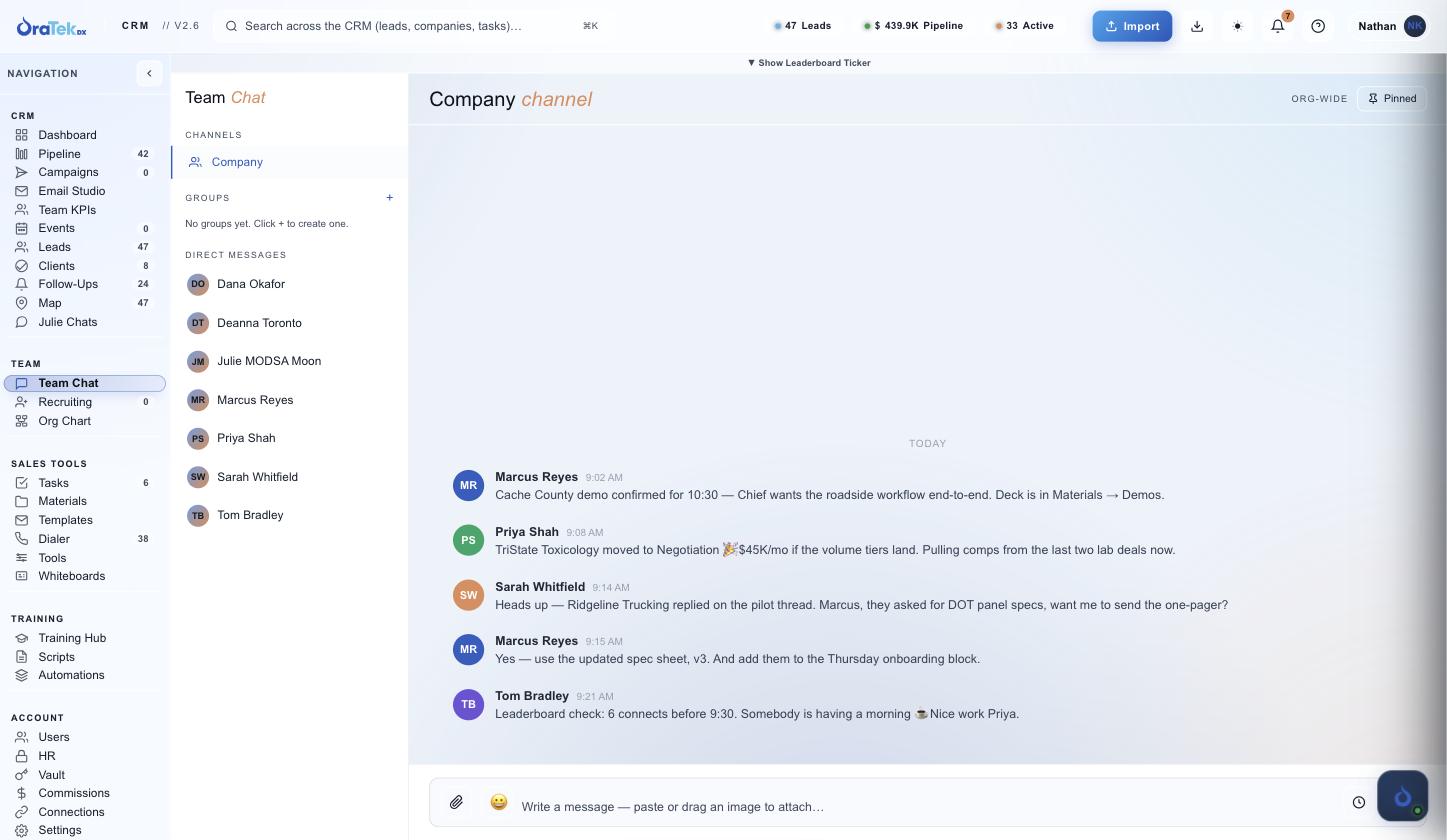Click the OraTek logo
Viewport: 1447px width, 840px height.
pyautogui.click(x=52, y=27)
